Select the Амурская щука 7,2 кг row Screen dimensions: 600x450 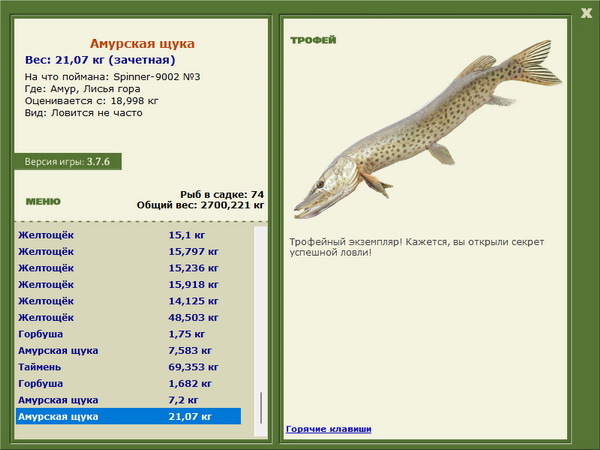click(x=129, y=400)
